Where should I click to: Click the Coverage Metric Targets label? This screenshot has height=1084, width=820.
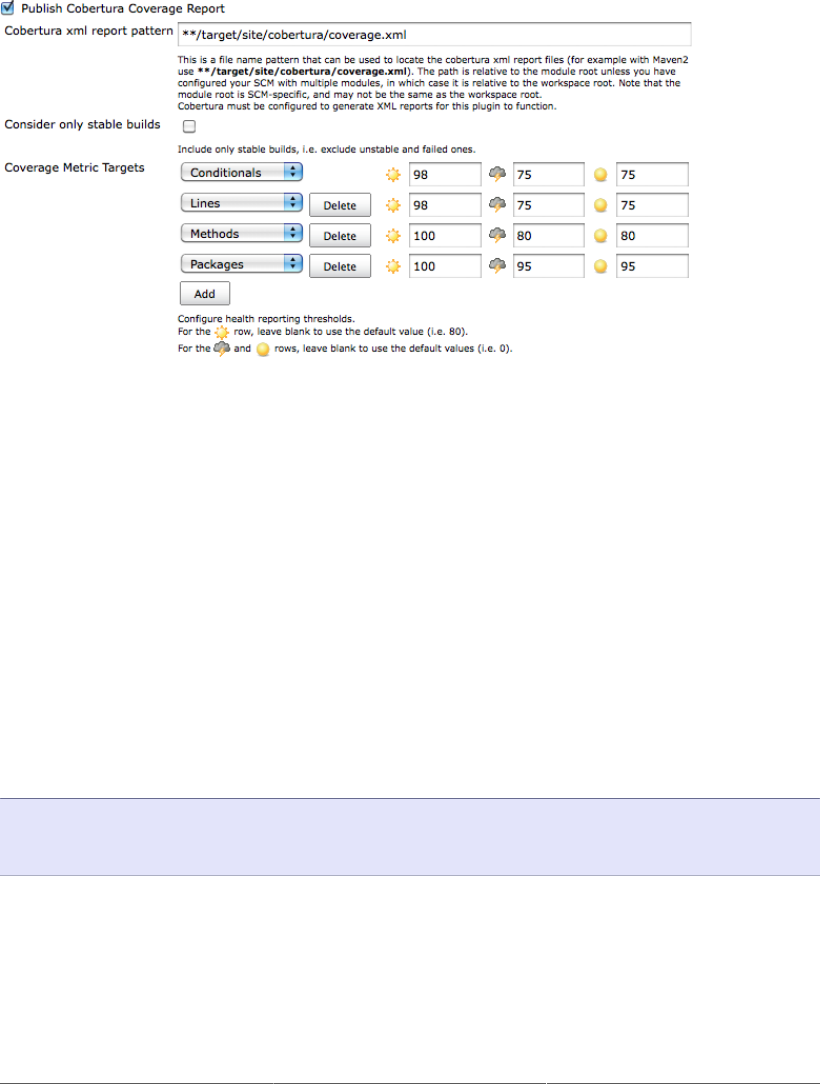75,168
